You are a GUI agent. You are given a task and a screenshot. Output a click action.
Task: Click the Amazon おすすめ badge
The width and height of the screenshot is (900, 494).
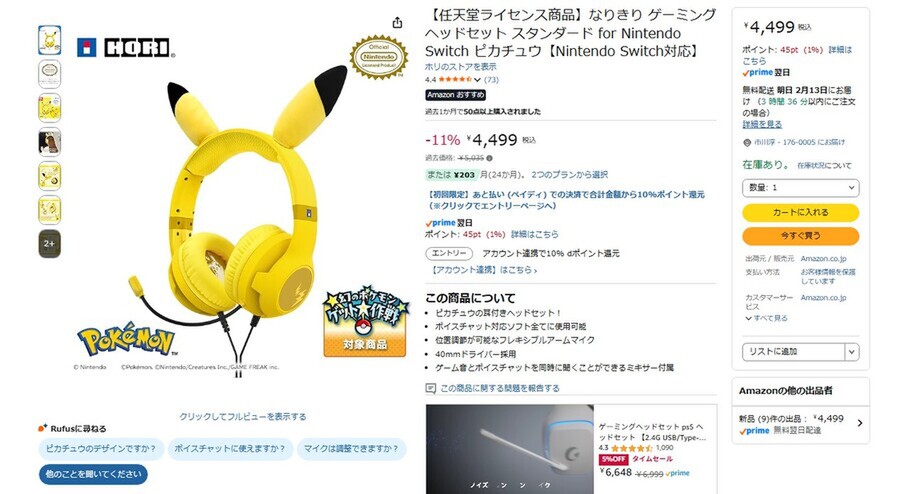pyautogui.click(x=456, y=95)
